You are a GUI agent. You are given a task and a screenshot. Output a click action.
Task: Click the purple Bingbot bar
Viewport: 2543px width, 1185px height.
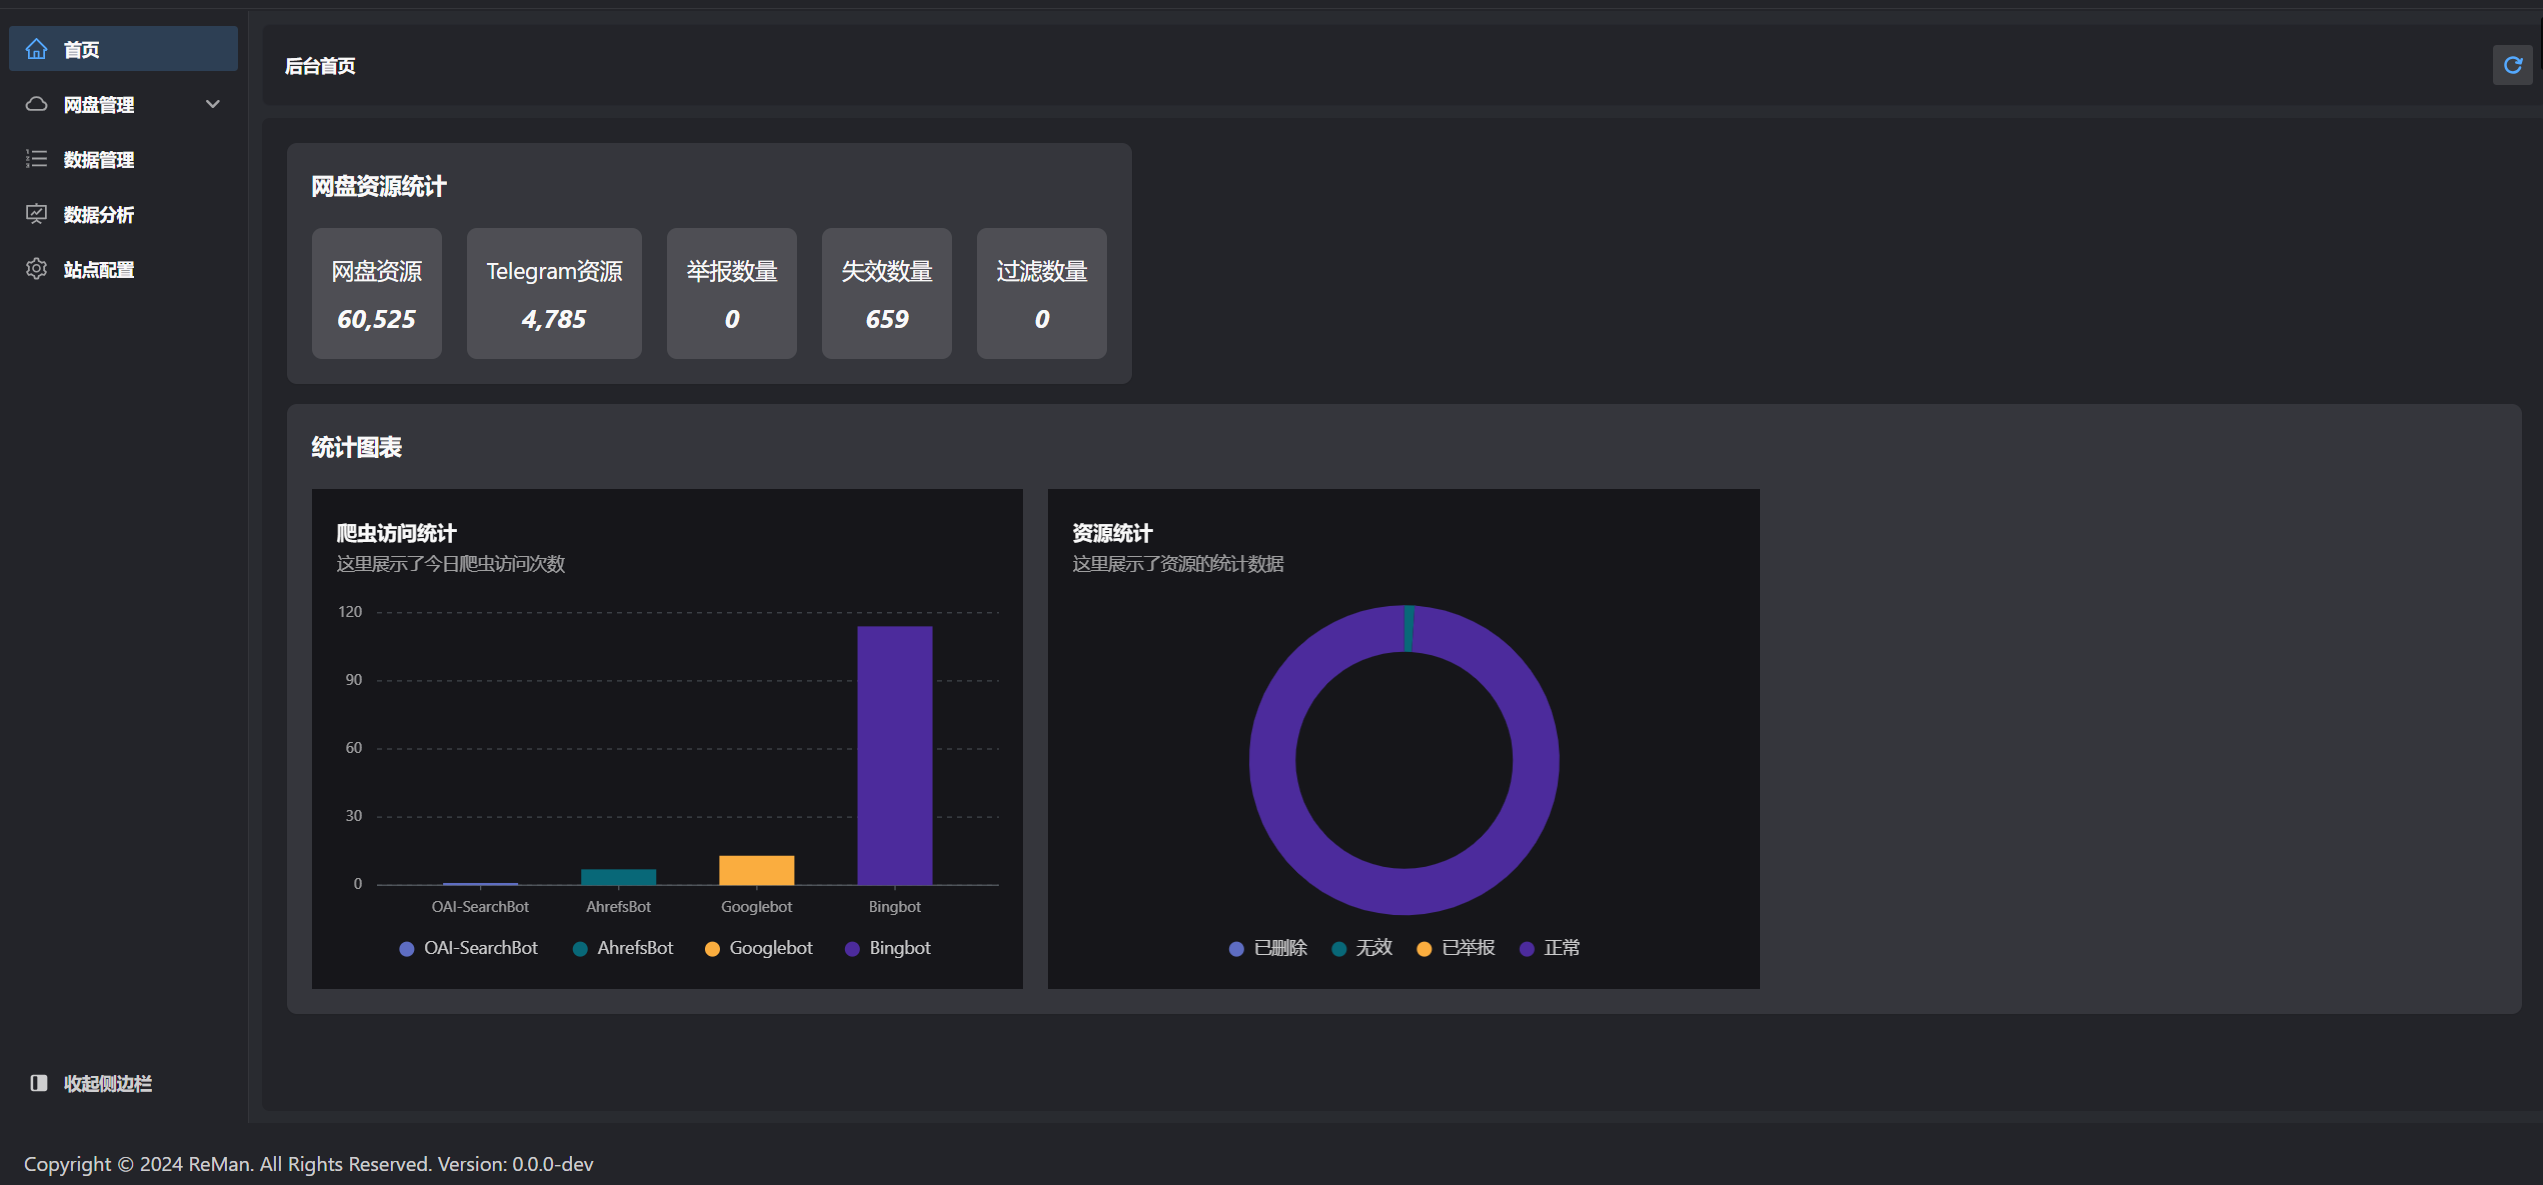[x=895, y=755]
